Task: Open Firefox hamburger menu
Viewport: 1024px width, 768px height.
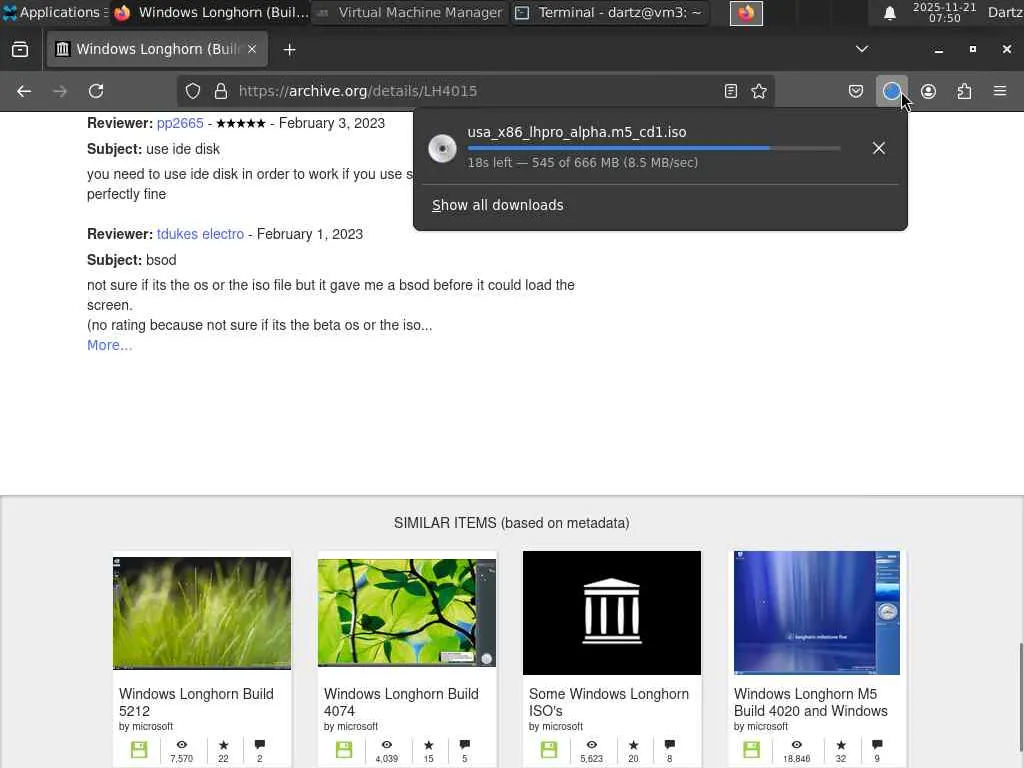Action: (1000, 91)
